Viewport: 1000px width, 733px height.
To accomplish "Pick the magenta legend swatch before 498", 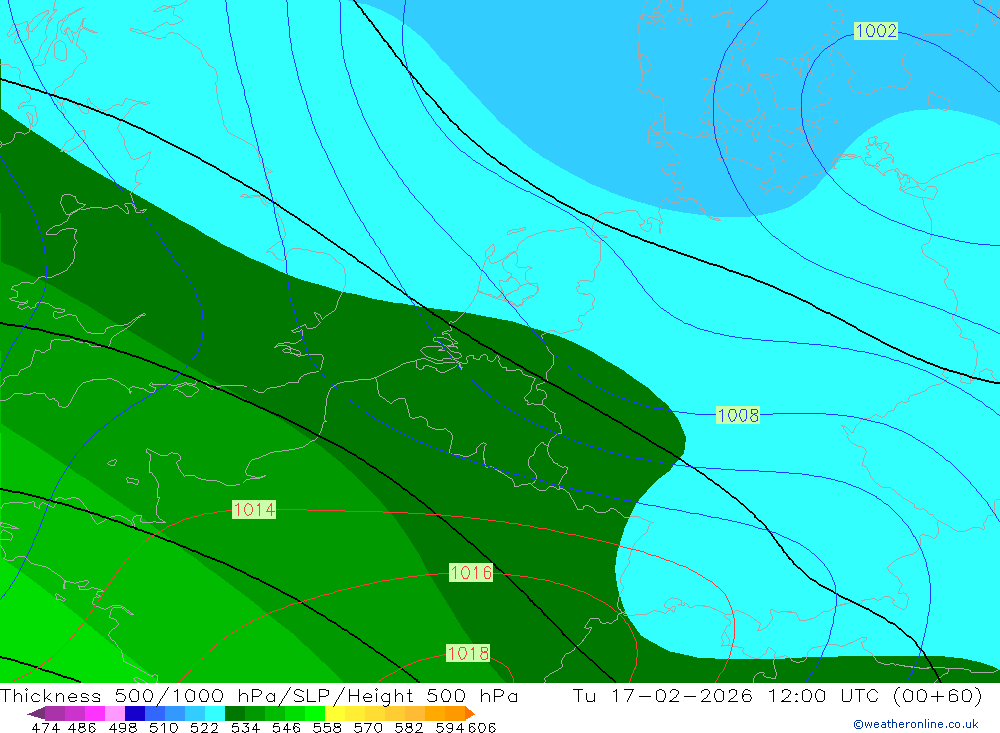I will (x=95, y=713).
